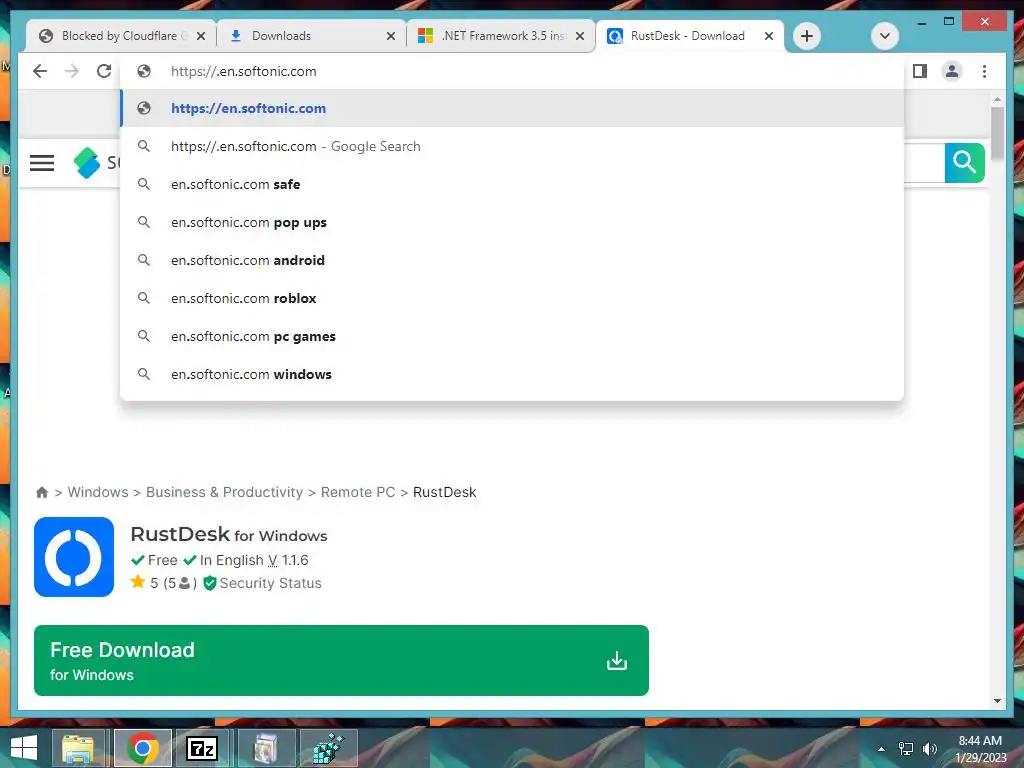Pick the en.softonic.com windows suggestion
Image resolution: width=1024 pixels, height=768 pixels.
coord(512,374)
